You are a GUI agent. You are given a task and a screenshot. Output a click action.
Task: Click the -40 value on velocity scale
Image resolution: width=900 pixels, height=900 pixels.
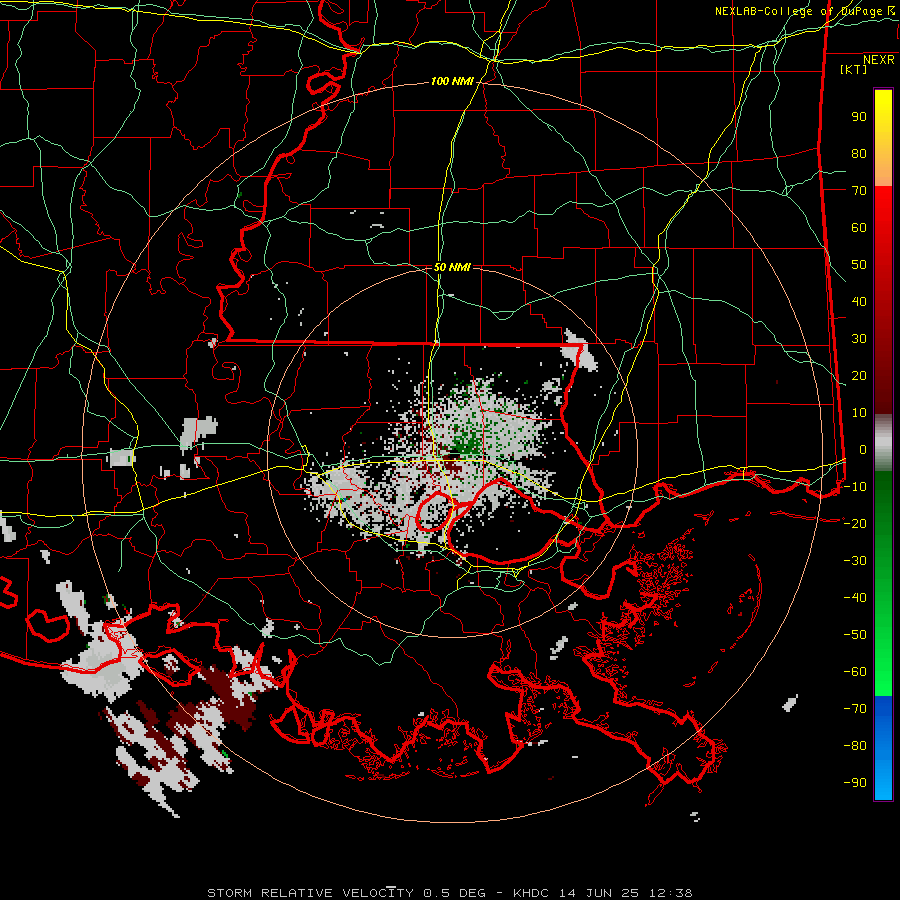click(x=855, y=598)
